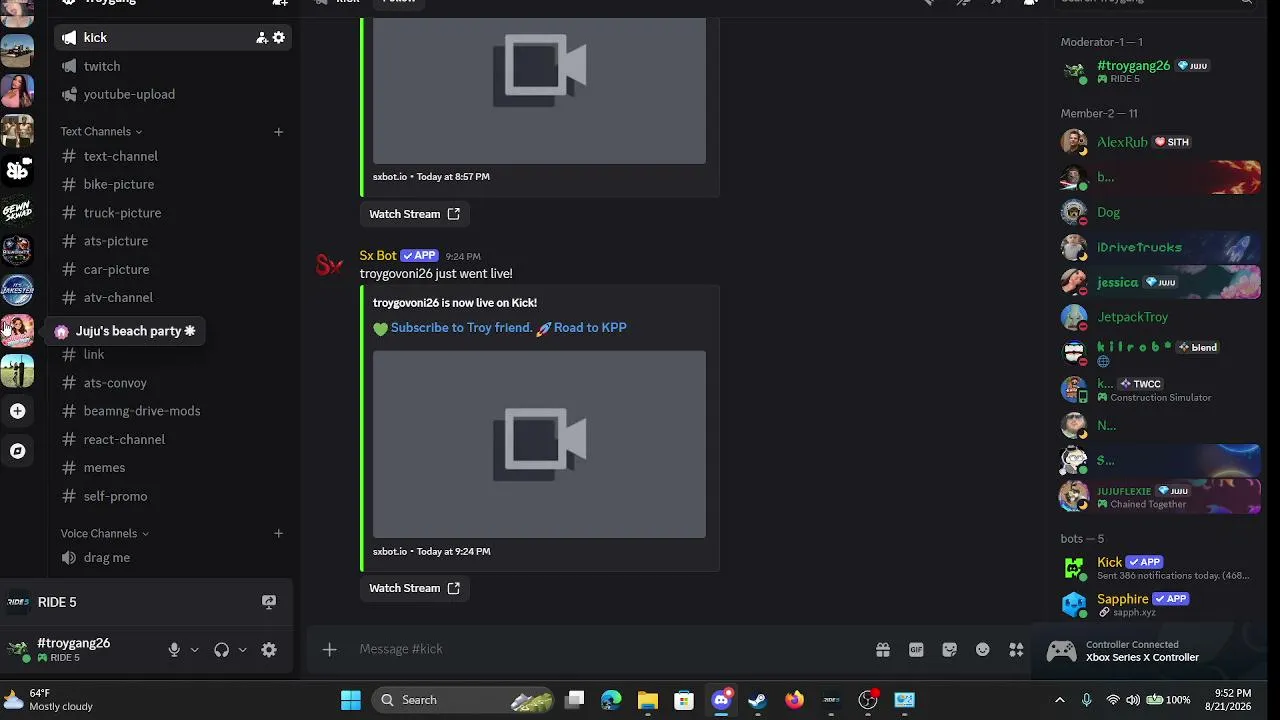Open the Kick bot member entry
The image size is (1280, 720).
point(1159,568)
